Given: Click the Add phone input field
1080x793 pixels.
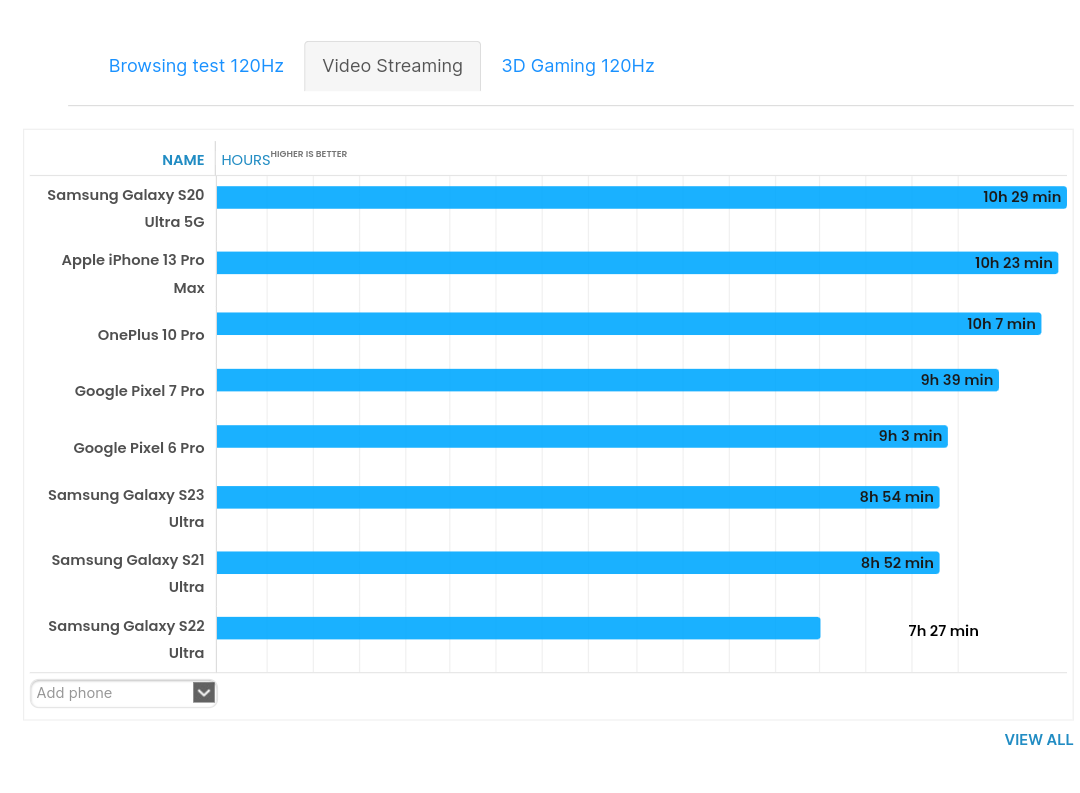Looking at the screenshot, I should [x=112, y=693].
